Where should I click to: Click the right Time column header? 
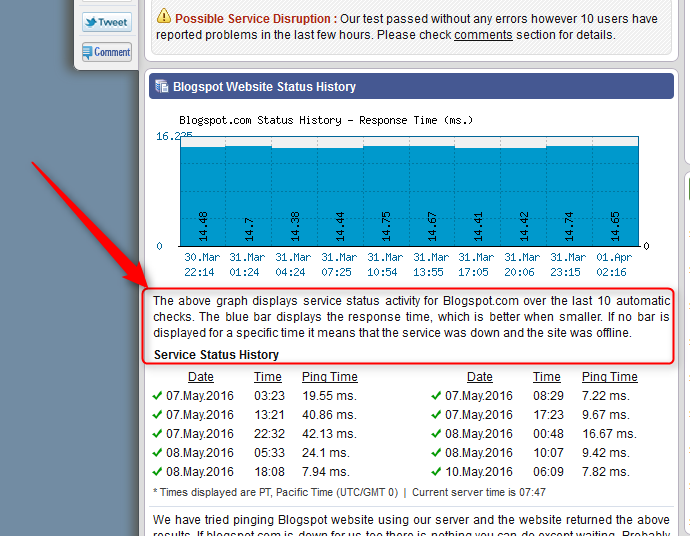coord(547,377)
